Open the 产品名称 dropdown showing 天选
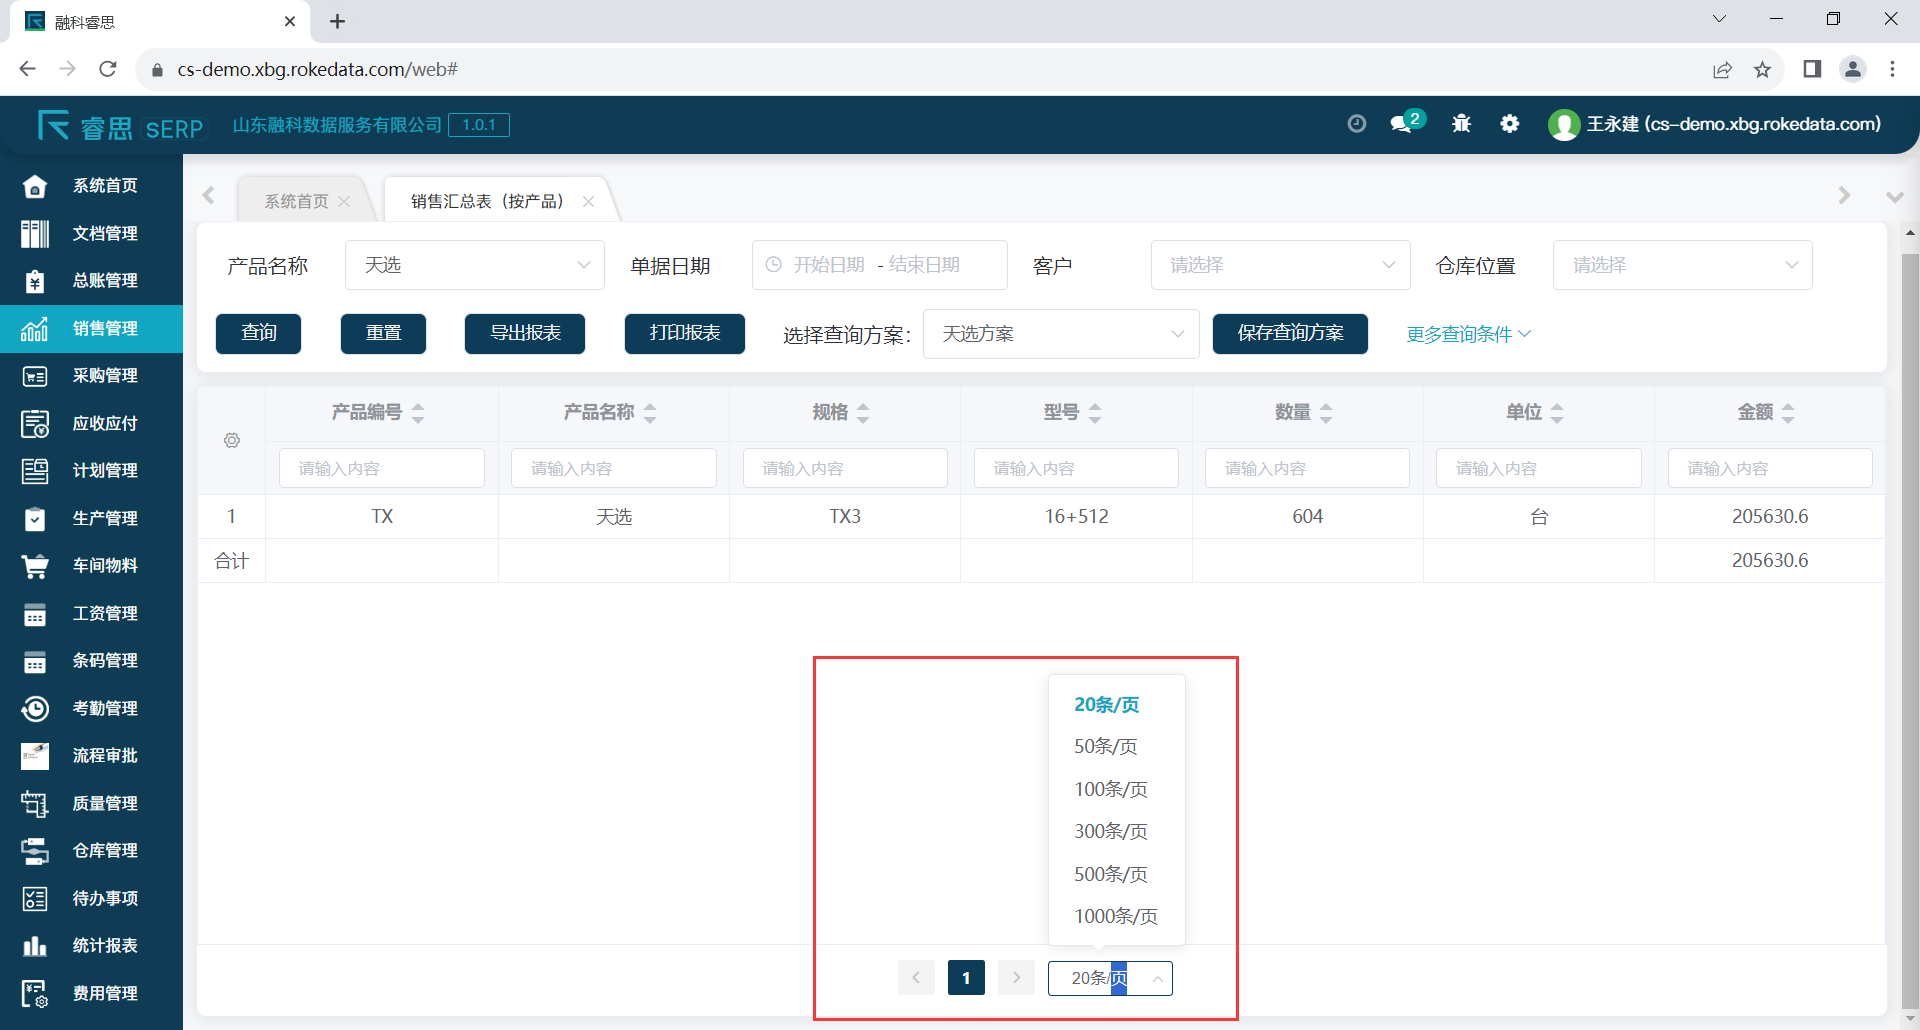1920x1030 pixels. pos(474,265)
